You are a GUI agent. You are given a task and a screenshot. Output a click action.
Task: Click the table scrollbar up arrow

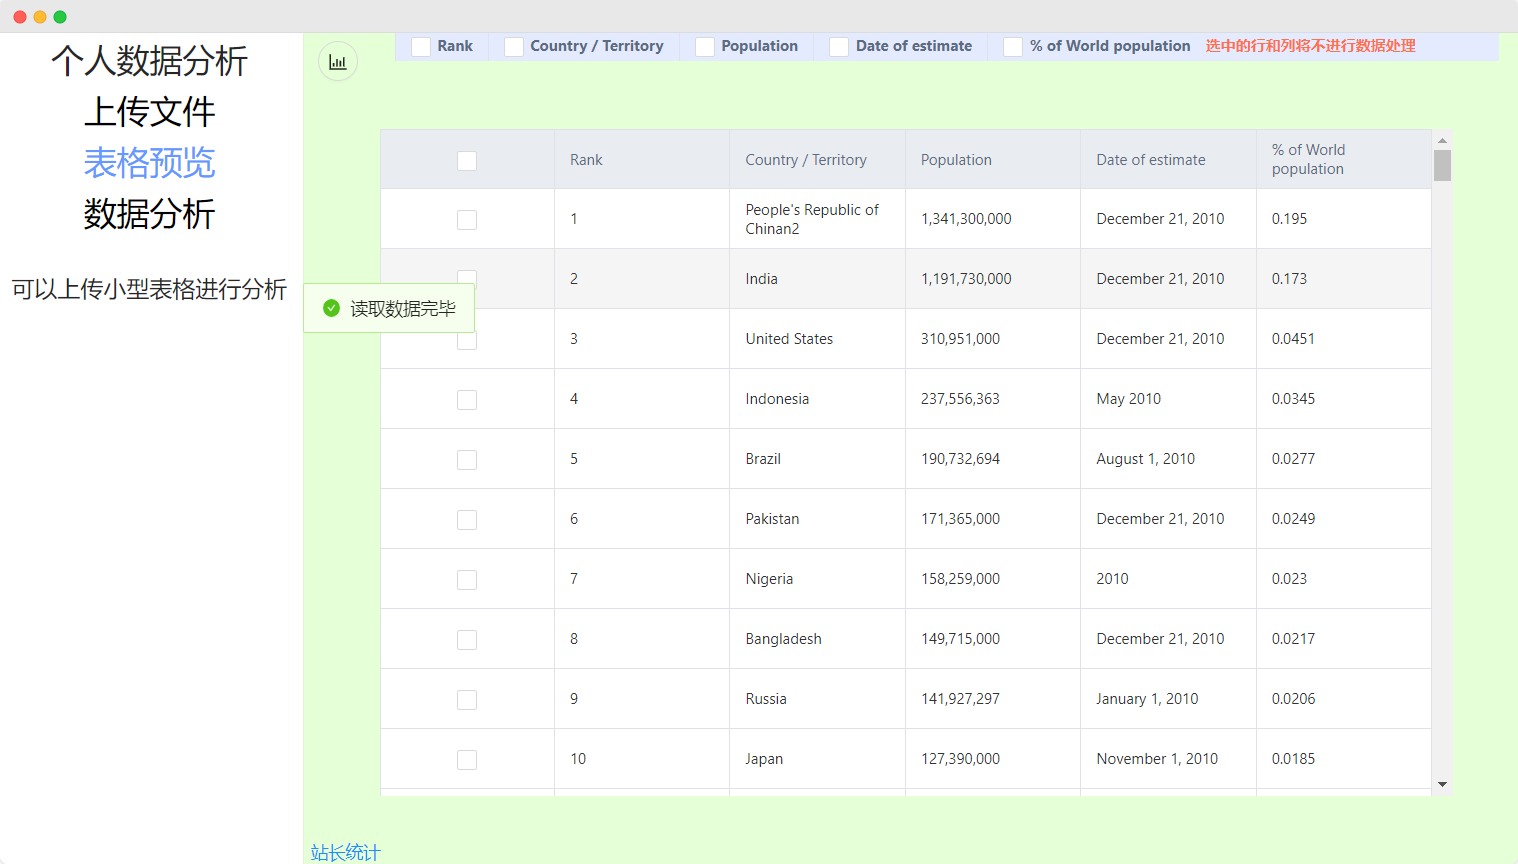coord(1442,140)
